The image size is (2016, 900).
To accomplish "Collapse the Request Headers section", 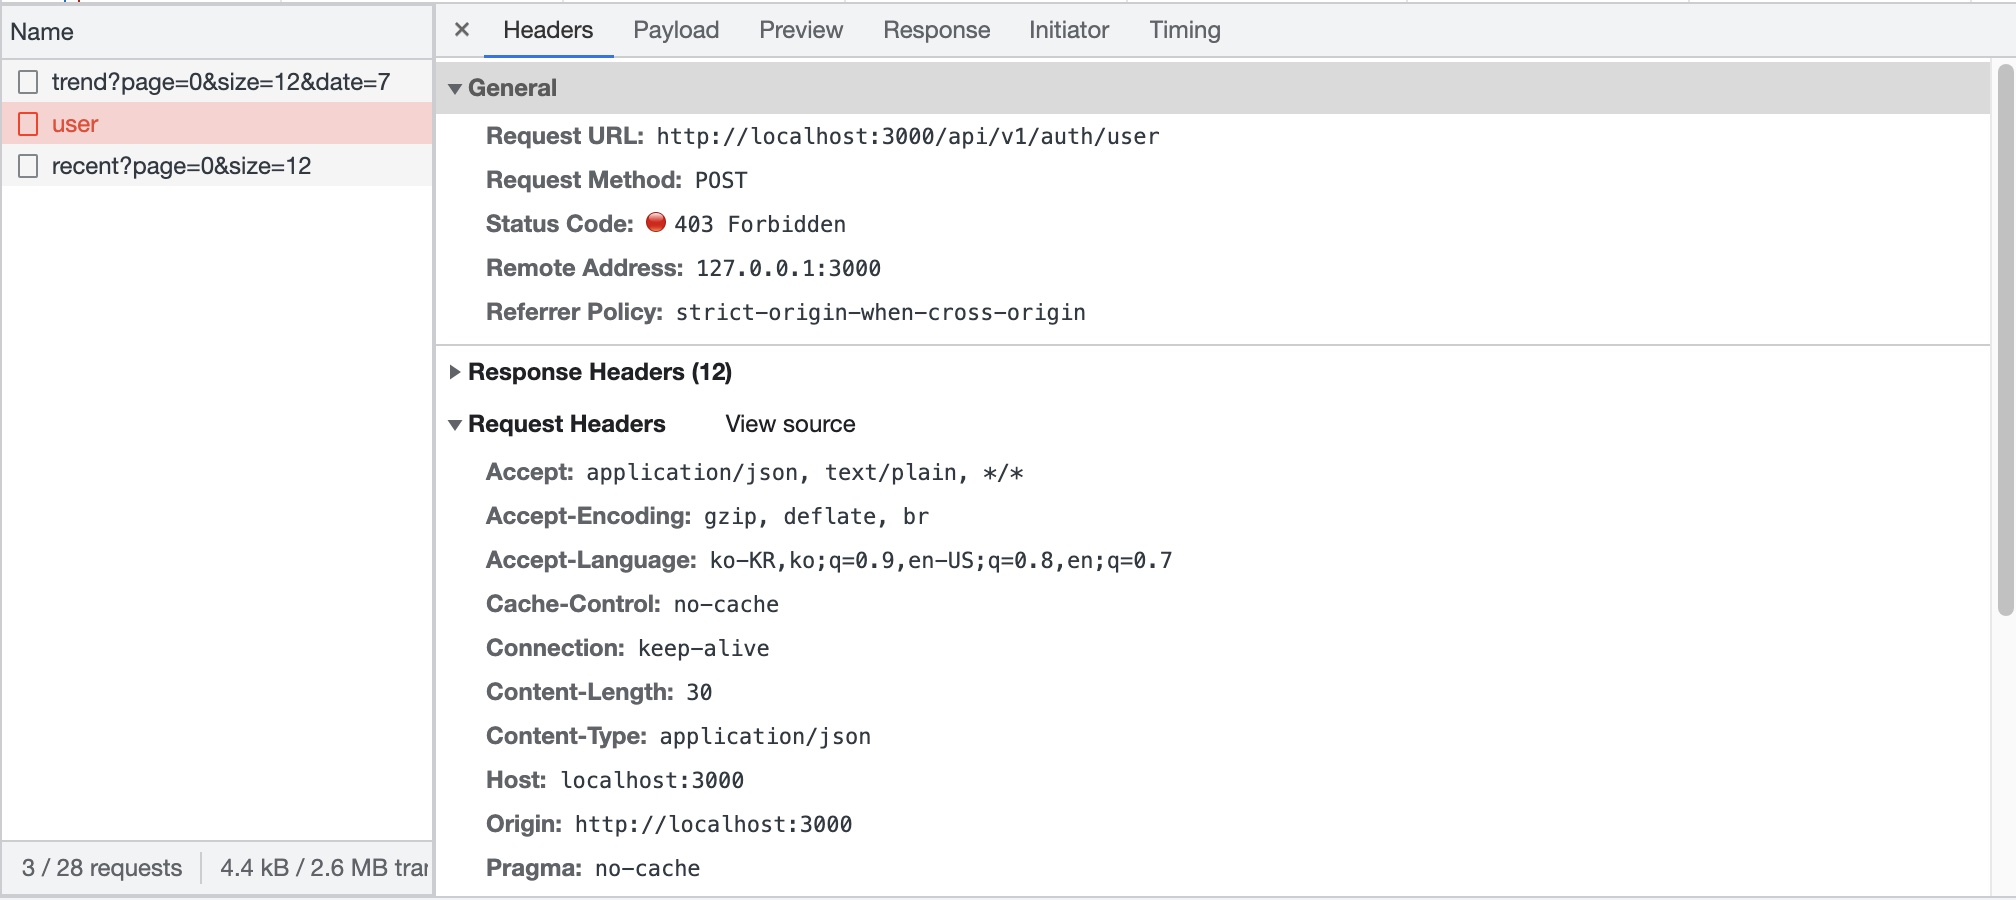I will [x=456, y=424].
